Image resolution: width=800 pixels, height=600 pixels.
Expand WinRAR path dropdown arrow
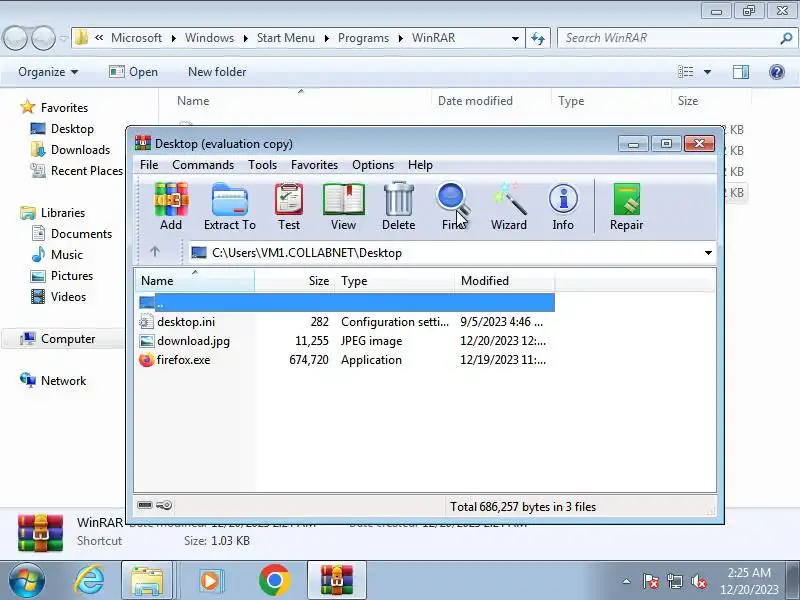pyautogui.click(x=708, y=253)
